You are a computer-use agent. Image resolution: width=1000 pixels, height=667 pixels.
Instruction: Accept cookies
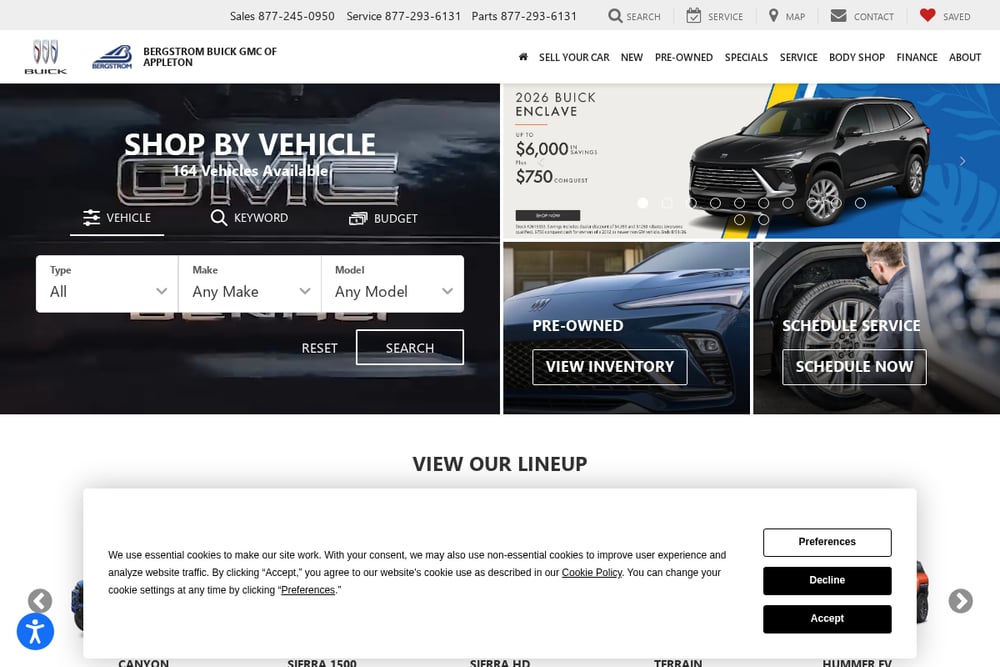tap(827, 619)
